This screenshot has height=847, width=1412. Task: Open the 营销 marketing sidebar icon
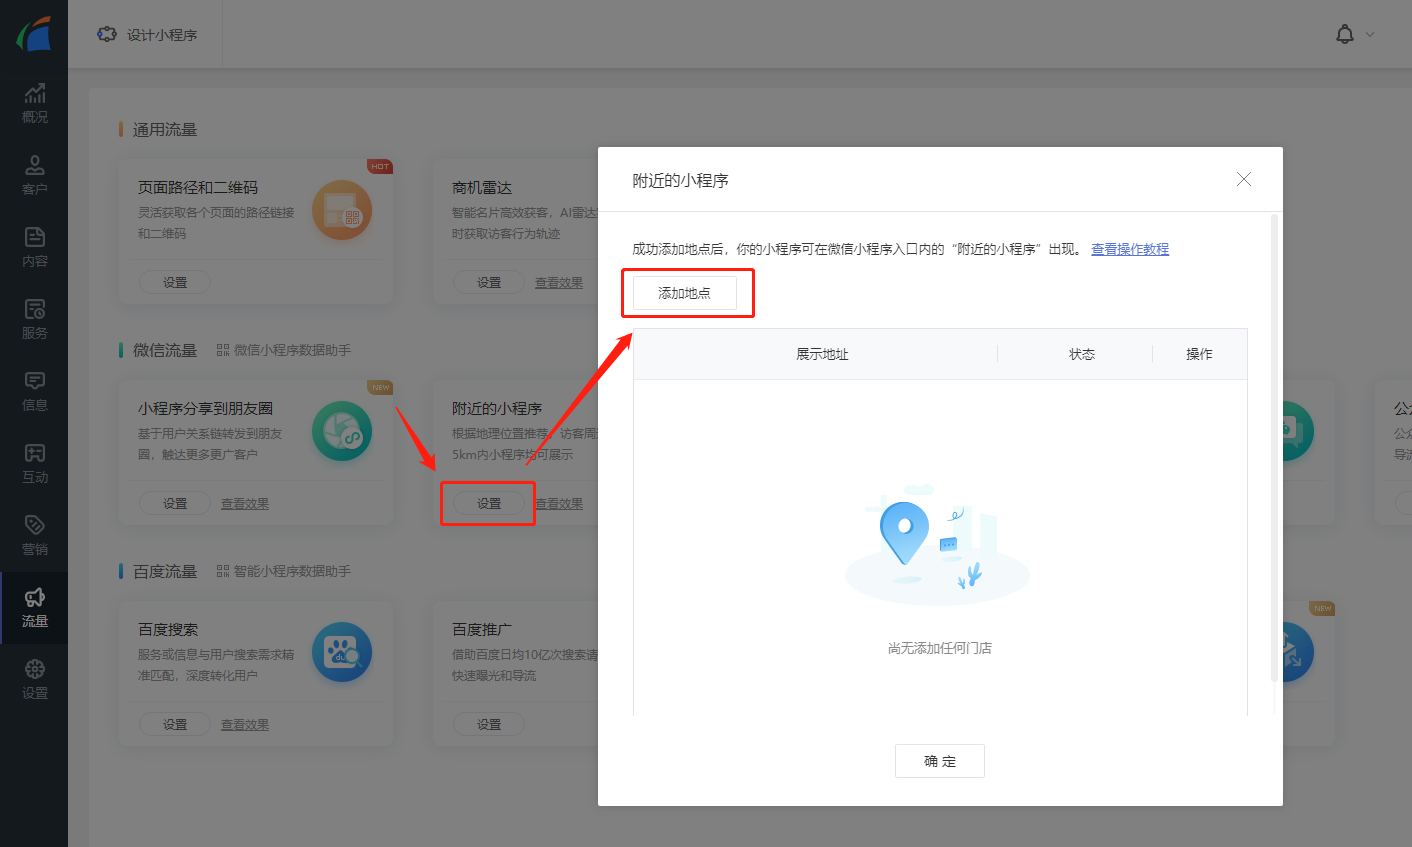[34, 535]
